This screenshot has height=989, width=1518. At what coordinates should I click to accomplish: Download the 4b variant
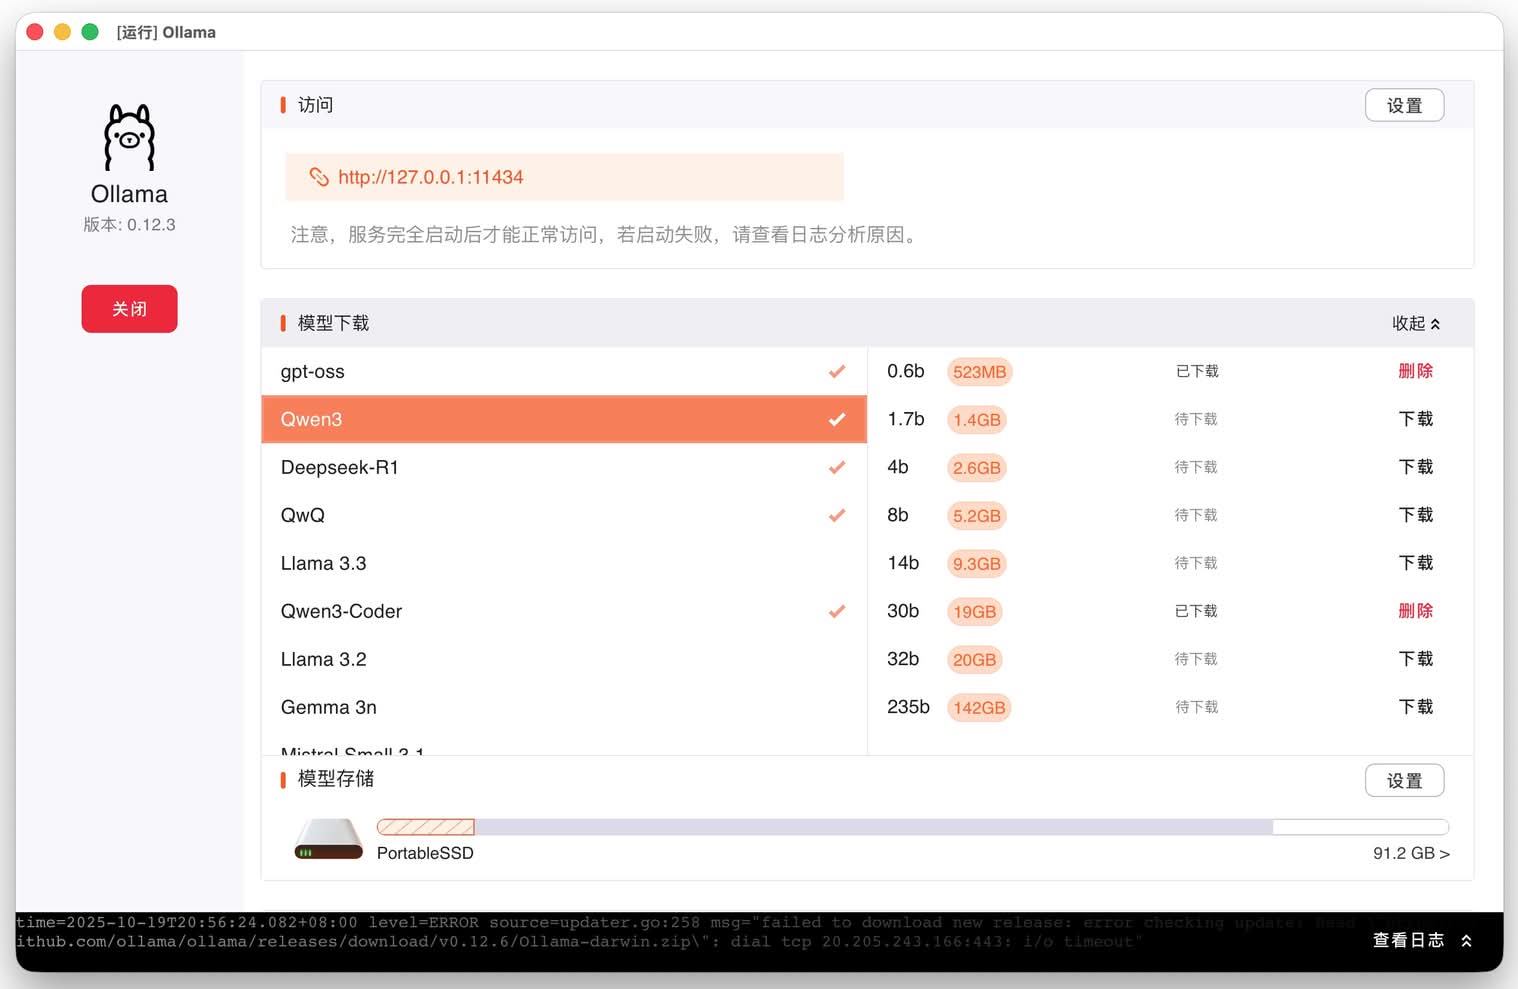pos(1416,467)
